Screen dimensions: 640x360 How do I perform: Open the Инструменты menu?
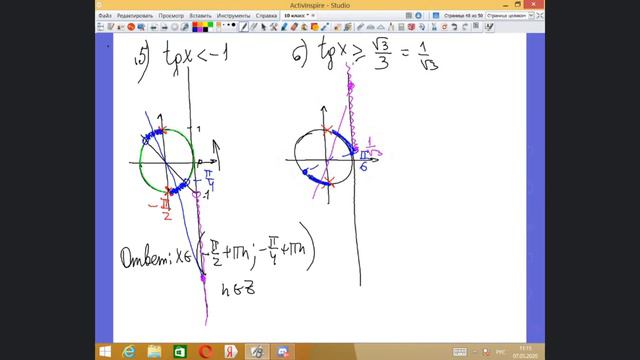pyautogui.click(x=233, y=16)
